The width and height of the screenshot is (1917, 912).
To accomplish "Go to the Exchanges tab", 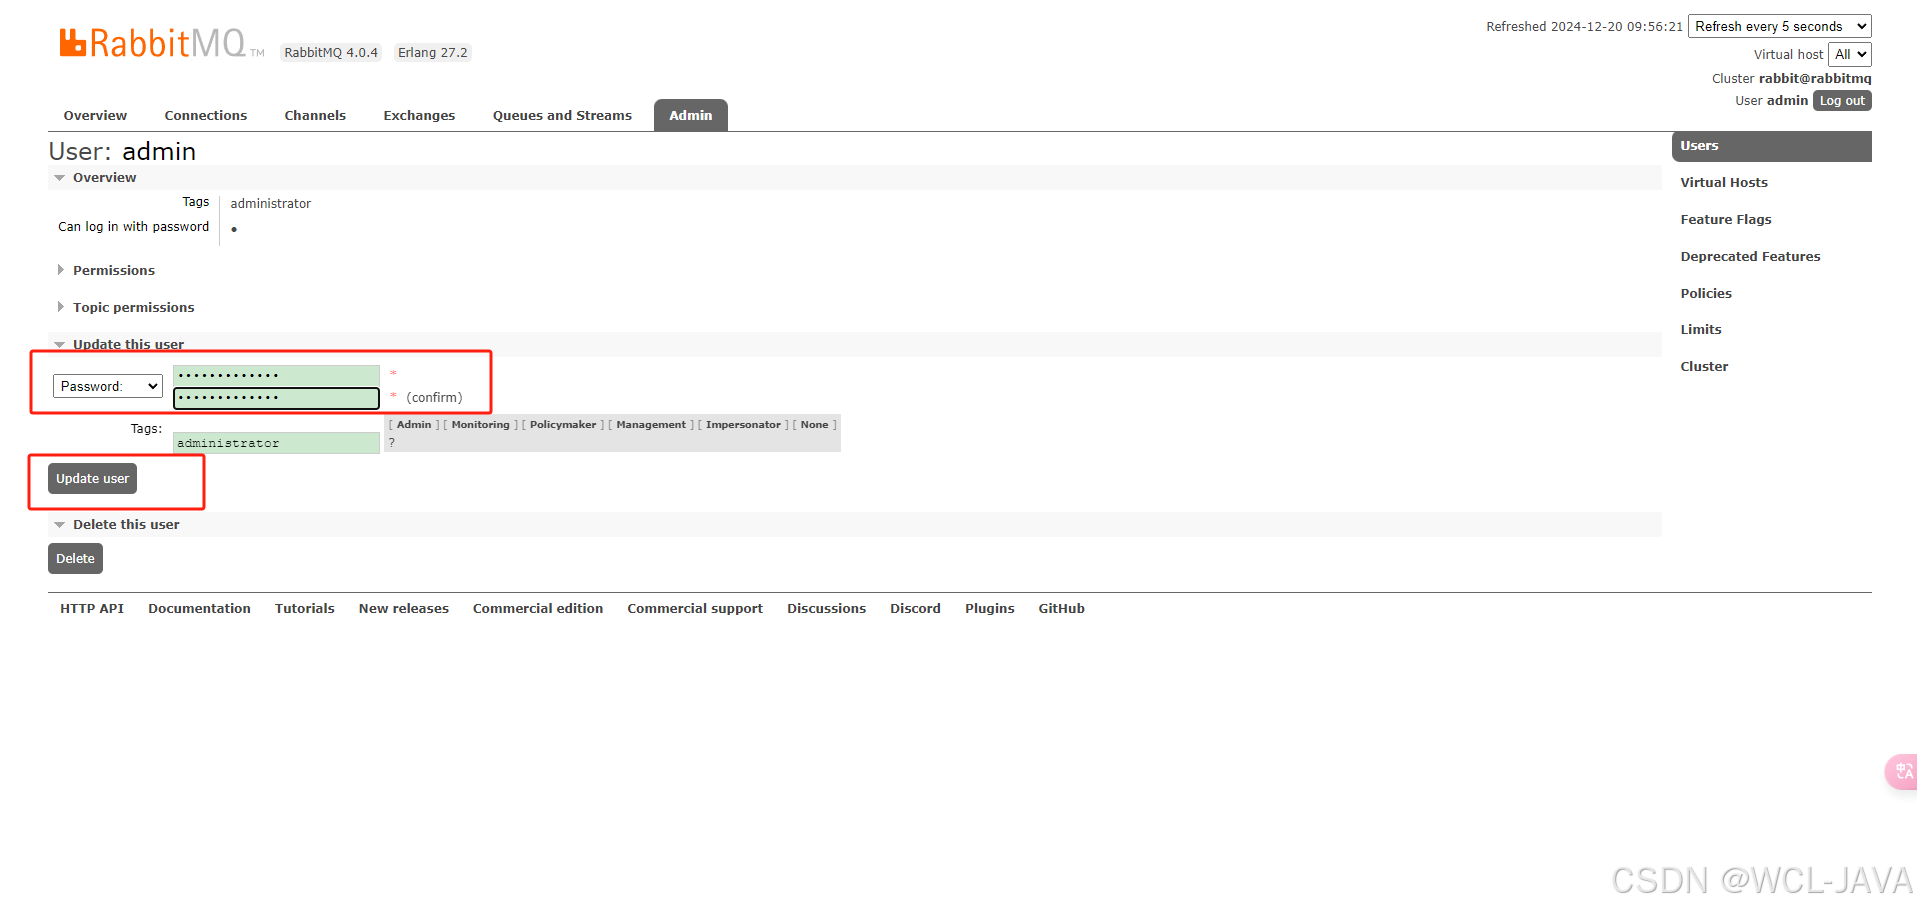I will click(x=419, y=116).
